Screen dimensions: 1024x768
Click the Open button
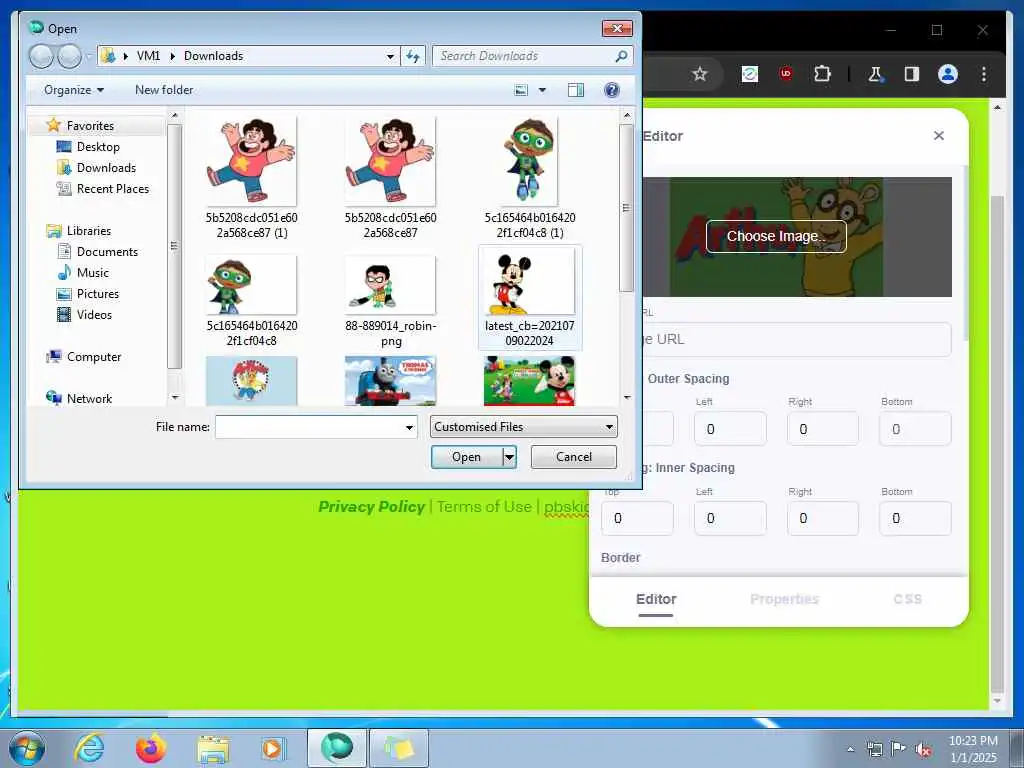467,457
